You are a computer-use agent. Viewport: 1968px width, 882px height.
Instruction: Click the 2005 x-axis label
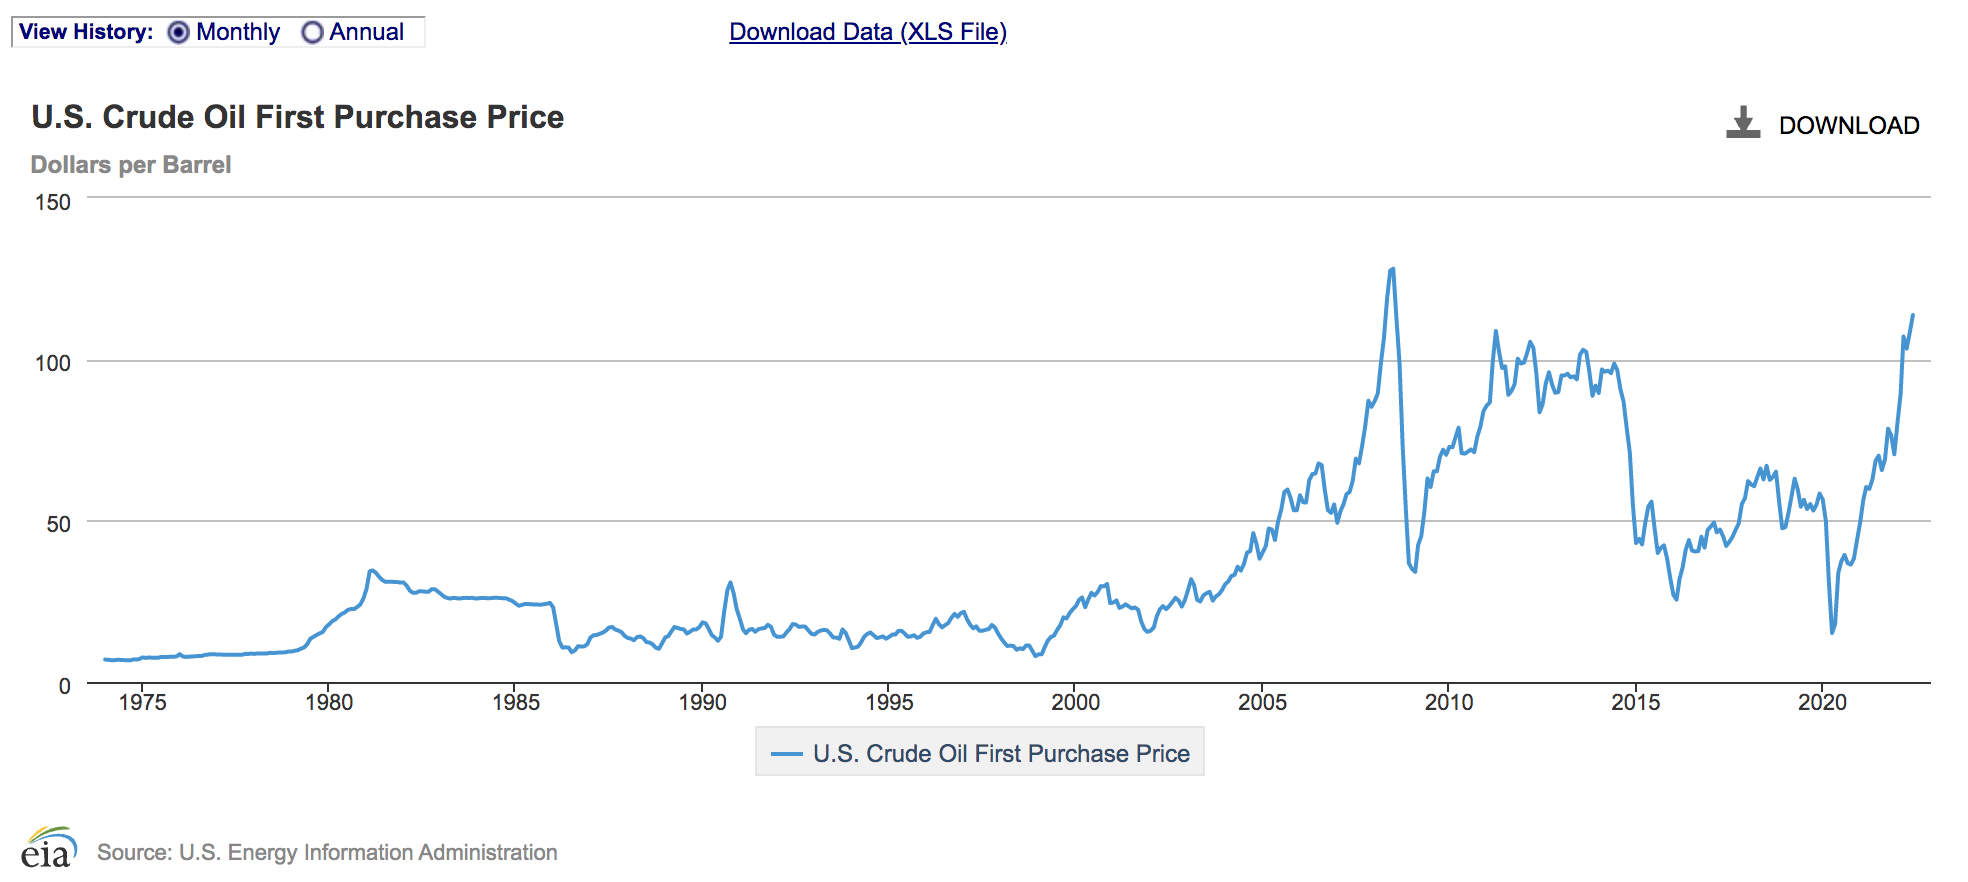point(1262,703)
